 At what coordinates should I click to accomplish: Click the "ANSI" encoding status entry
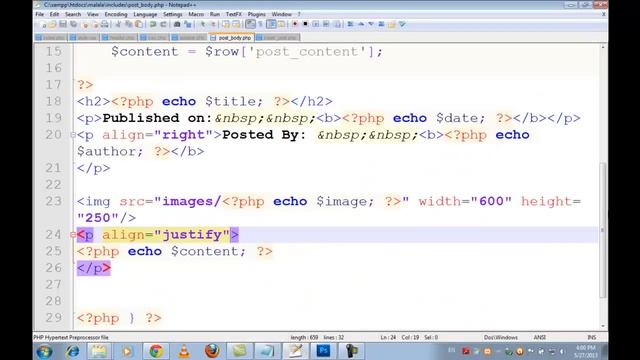click(540, 338)
